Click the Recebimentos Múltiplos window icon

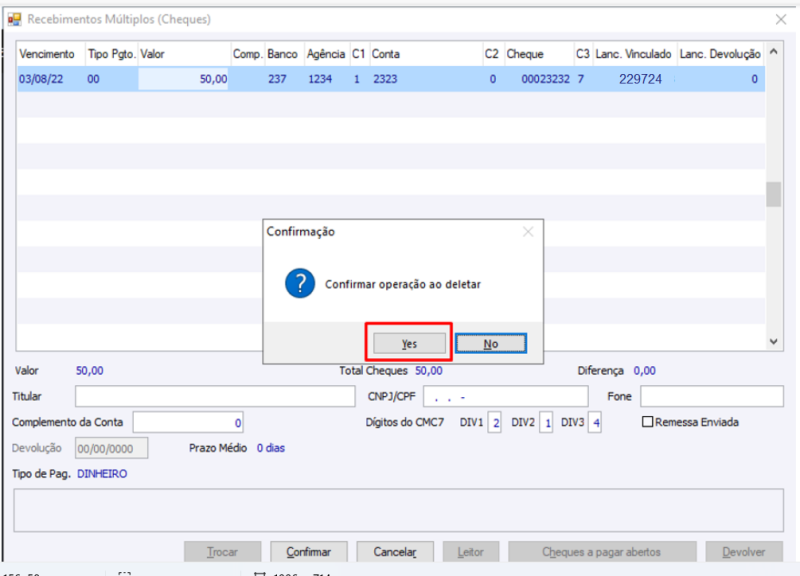(x=14, y=19)
